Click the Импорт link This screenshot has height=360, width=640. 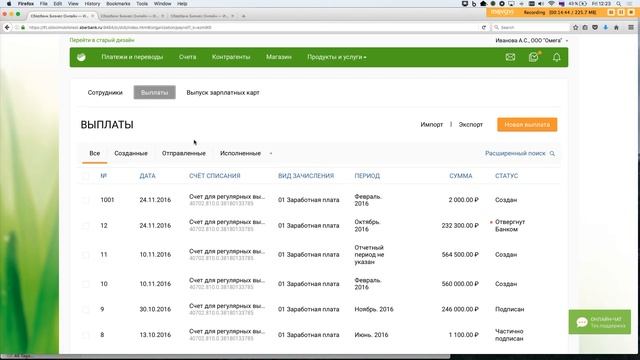(431, 124)
